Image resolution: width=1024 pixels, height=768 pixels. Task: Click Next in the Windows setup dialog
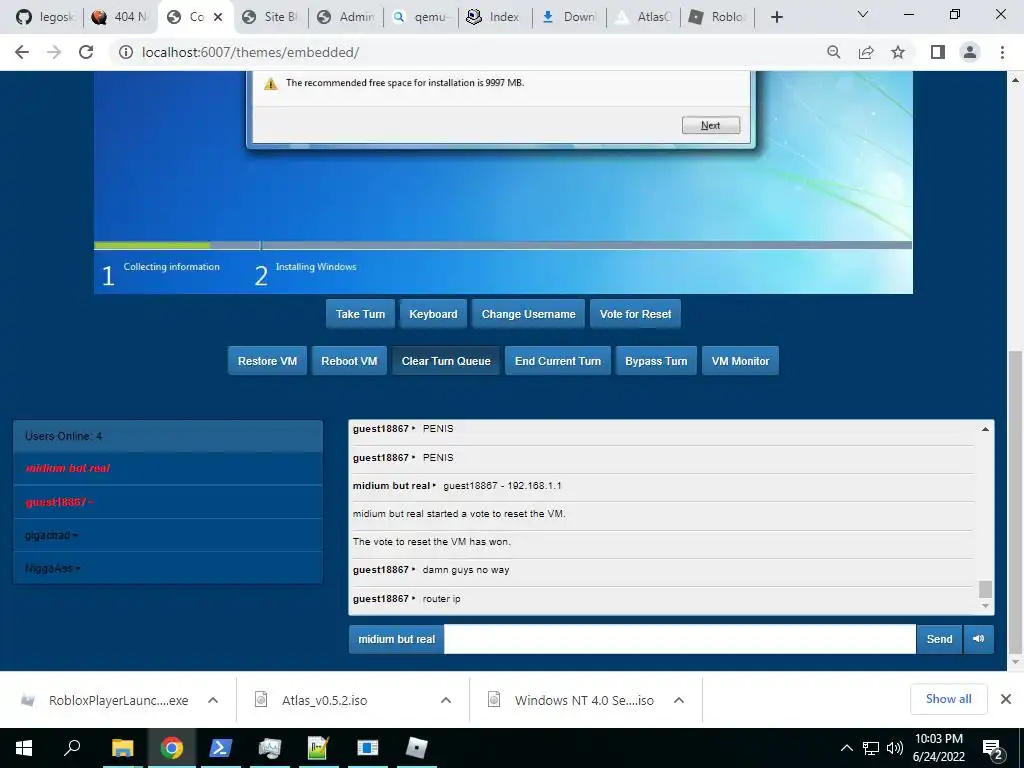(x=711, y=125)
